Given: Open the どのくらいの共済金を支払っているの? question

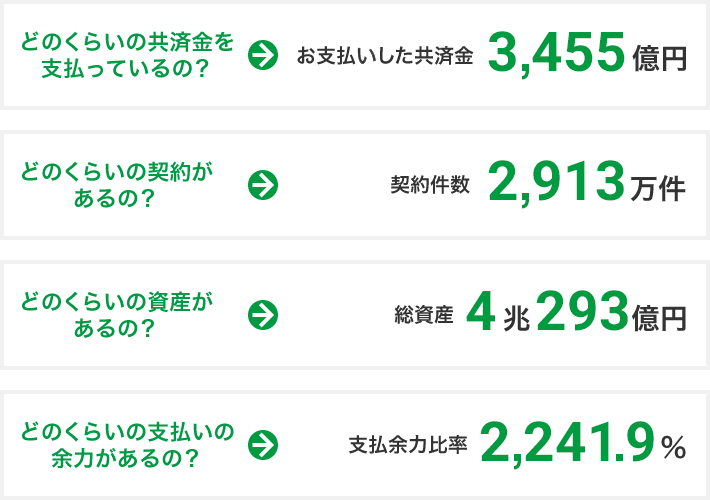Looking at the screenshot, I should point(125,56).
